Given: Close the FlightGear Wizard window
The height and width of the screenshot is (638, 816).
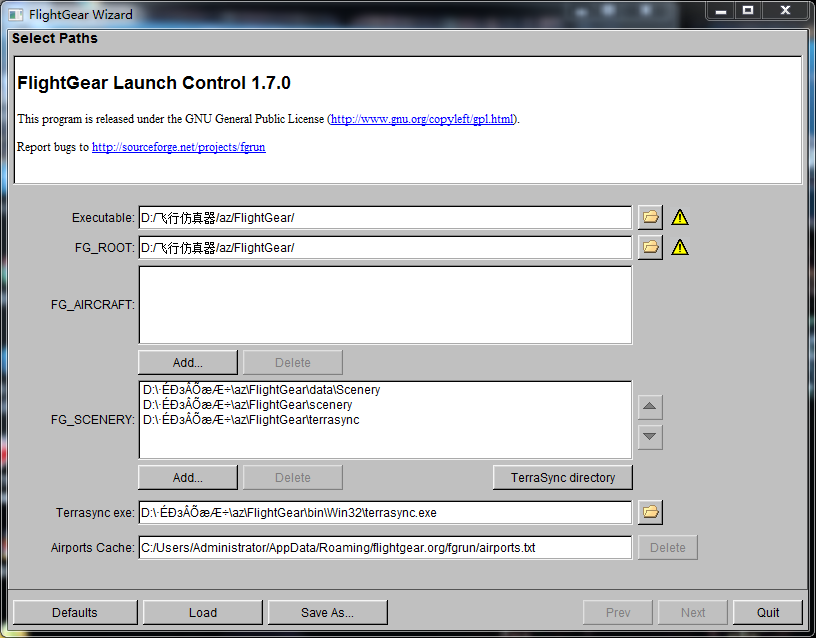Looking at the screenshot, I should pyautogui.click(x=786, y=11).
